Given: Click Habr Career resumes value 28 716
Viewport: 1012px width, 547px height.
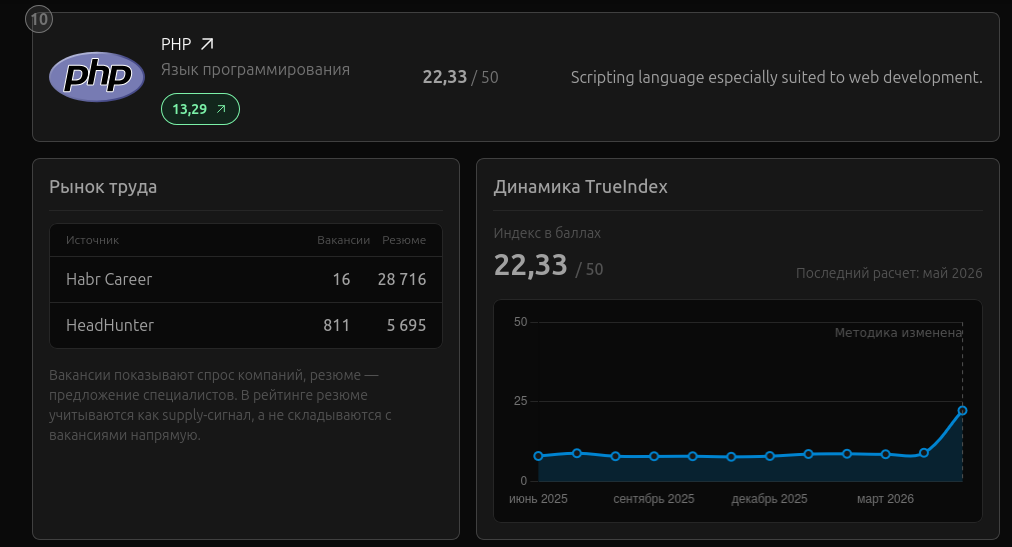Looking at the screenshot, I should pos(402,279).
